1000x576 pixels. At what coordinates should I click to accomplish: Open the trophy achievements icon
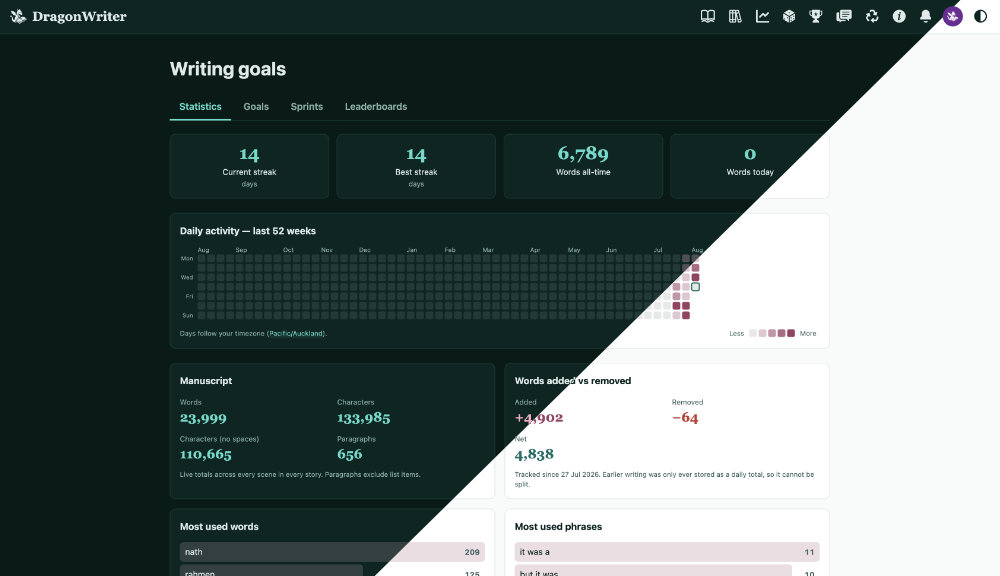pos(816,16)
